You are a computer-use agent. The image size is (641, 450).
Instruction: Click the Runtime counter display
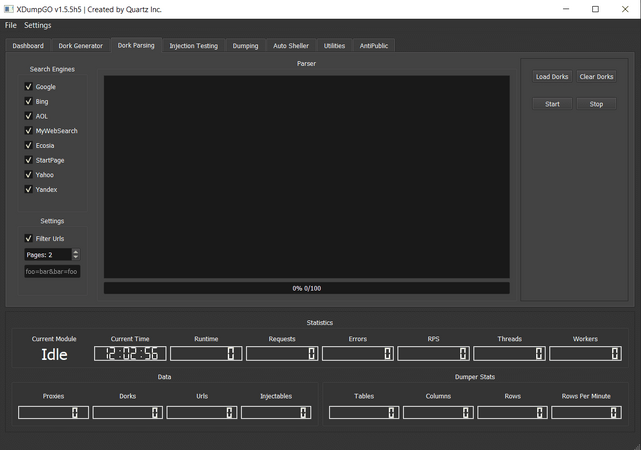click(x=206, y=354)
